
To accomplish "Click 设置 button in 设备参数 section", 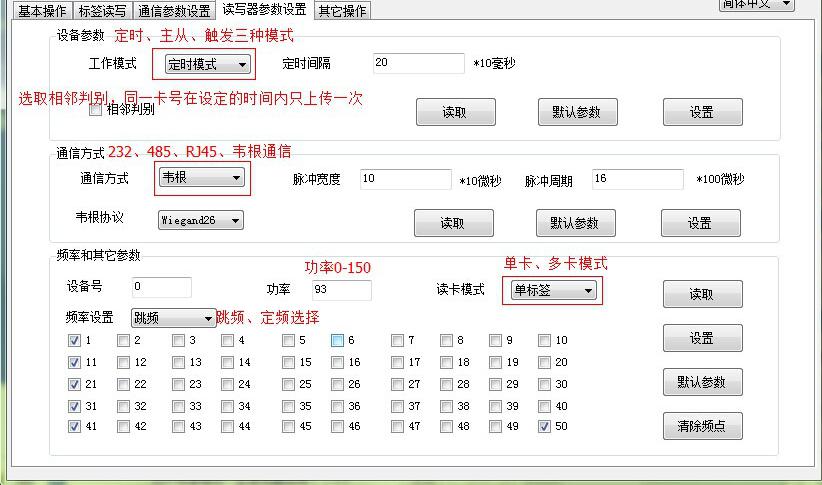I will coord(702,112).
